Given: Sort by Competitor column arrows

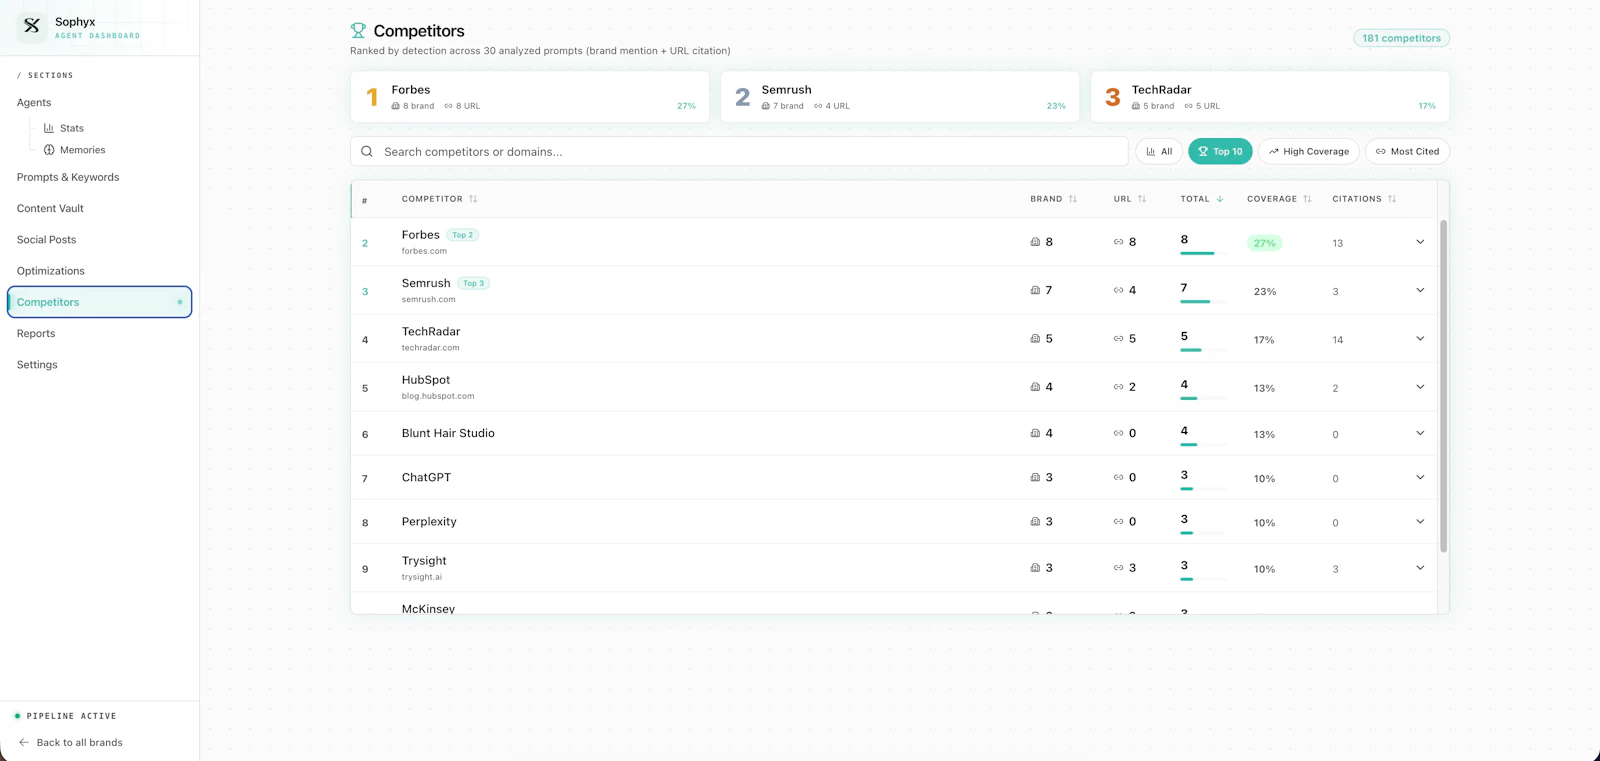Looking at the screenshot, I should tap(473, 199).
